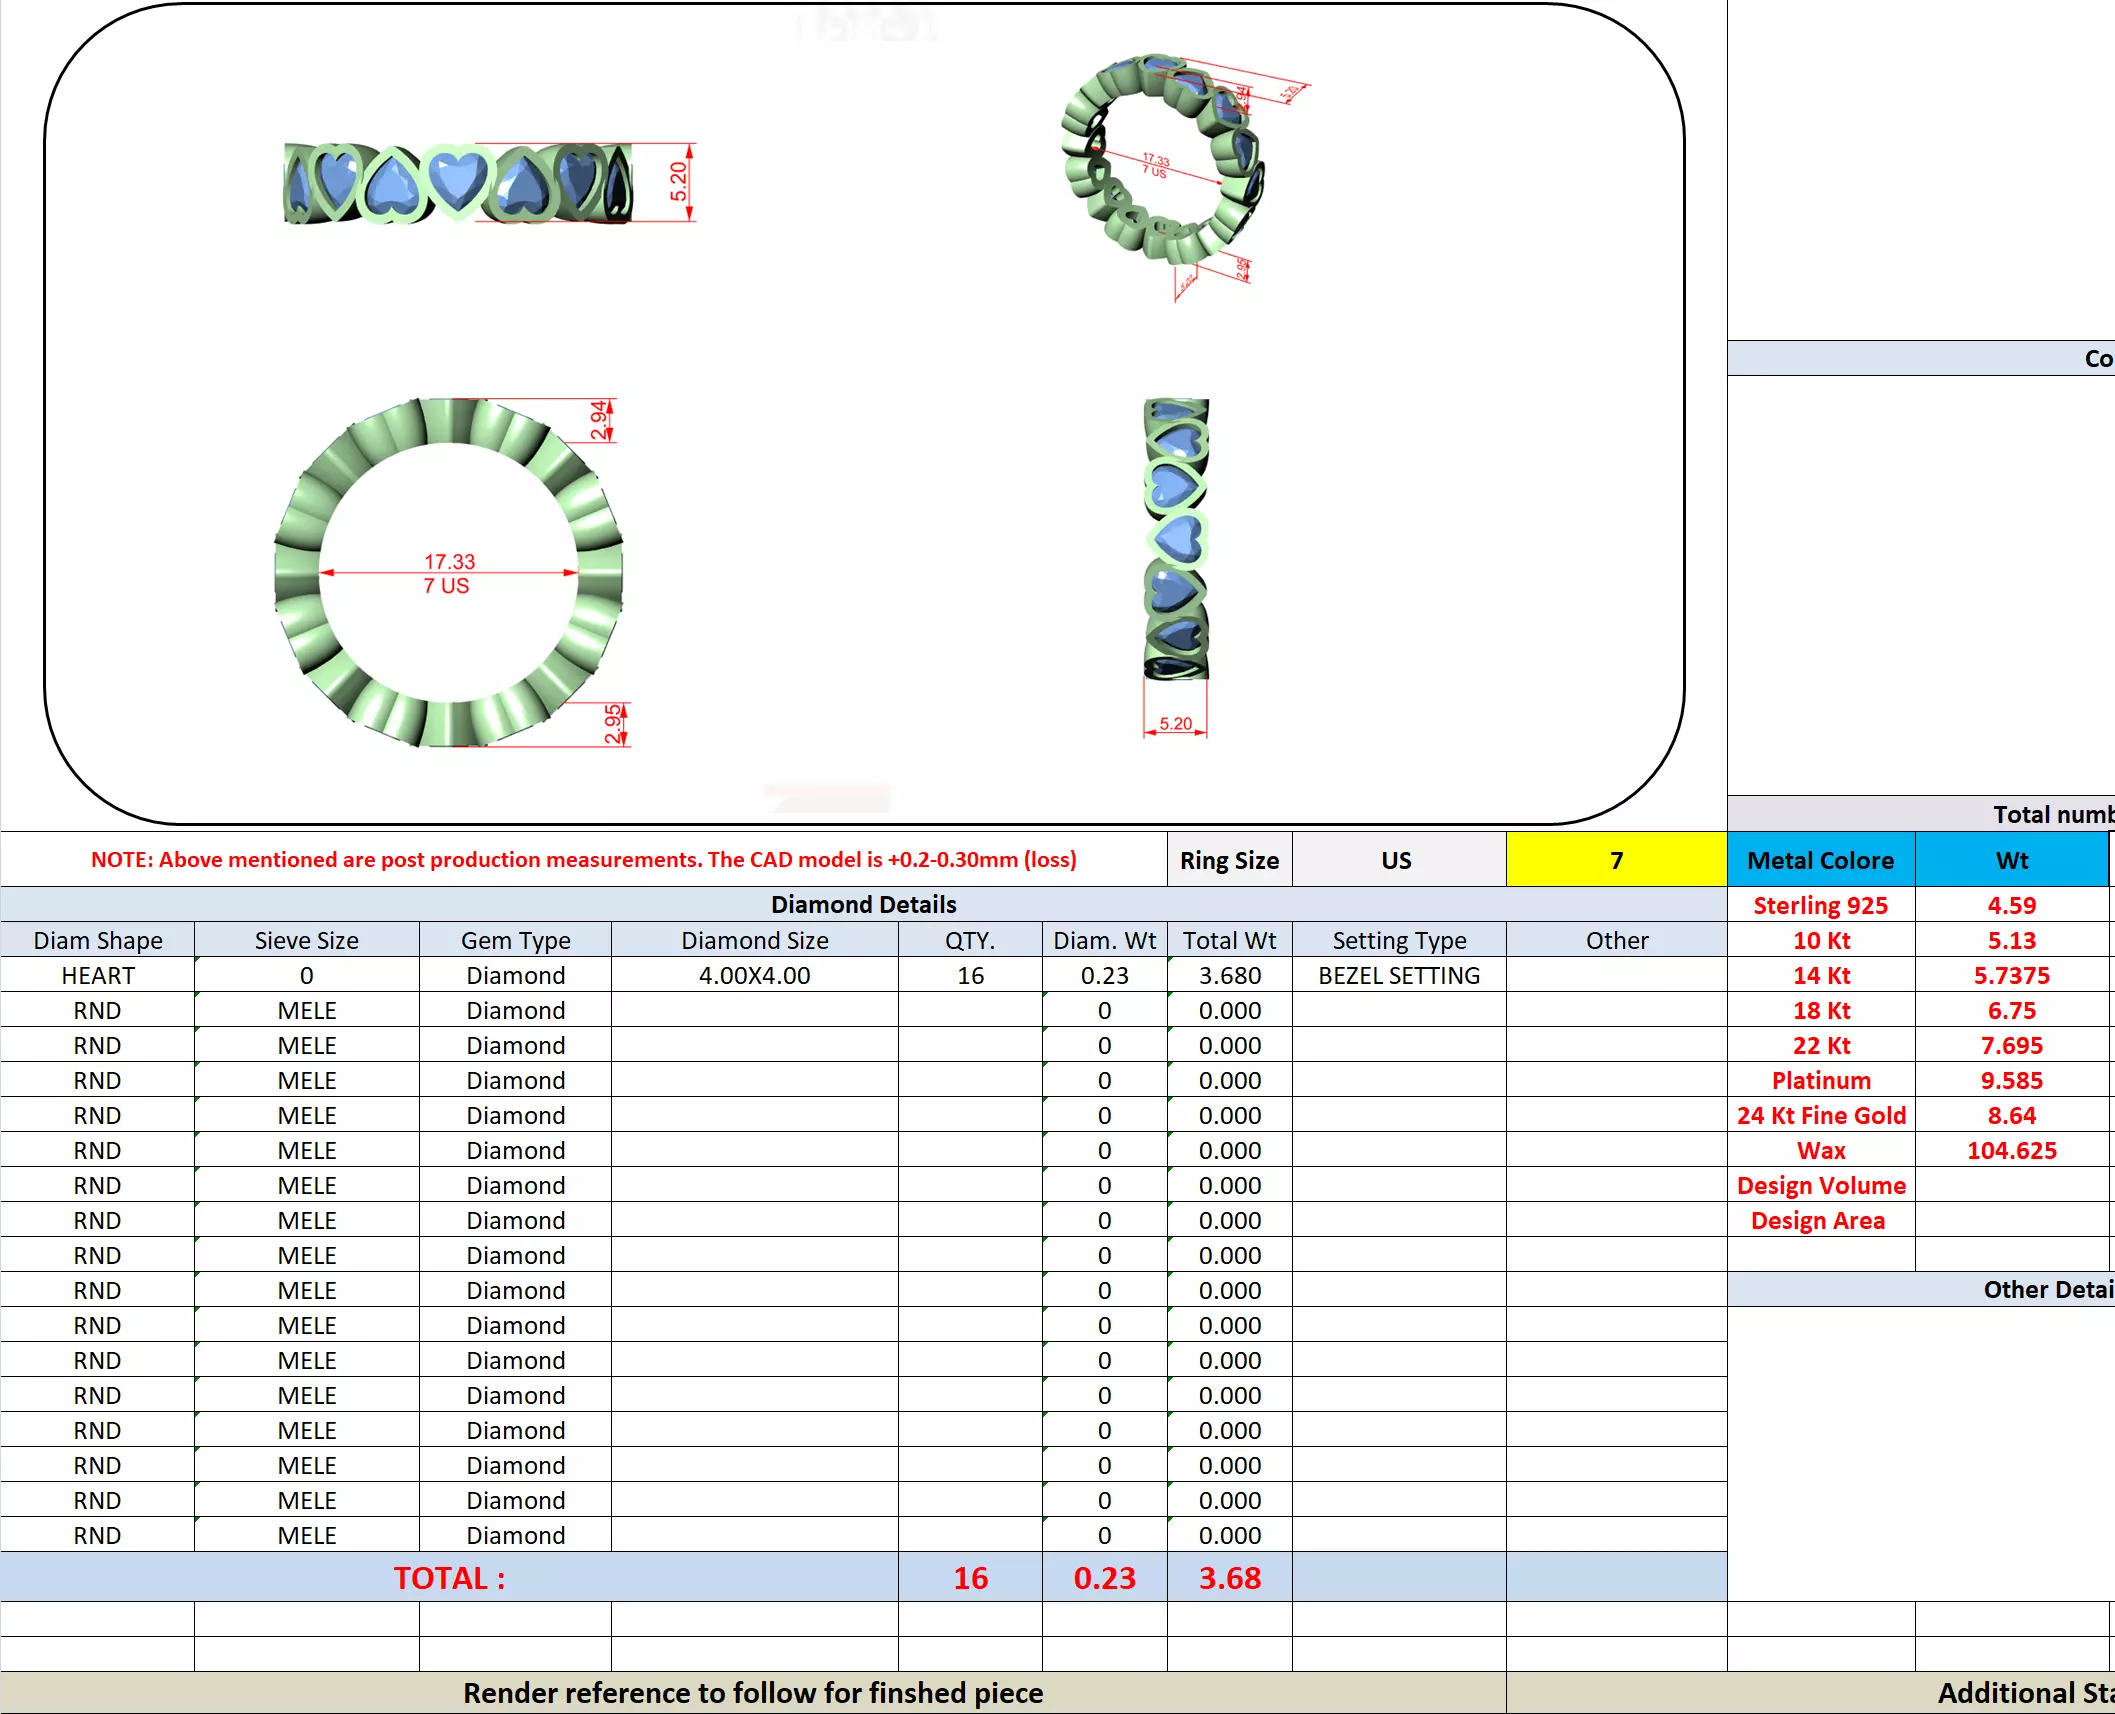Click the Render reference to follow header

point(752,1693)
